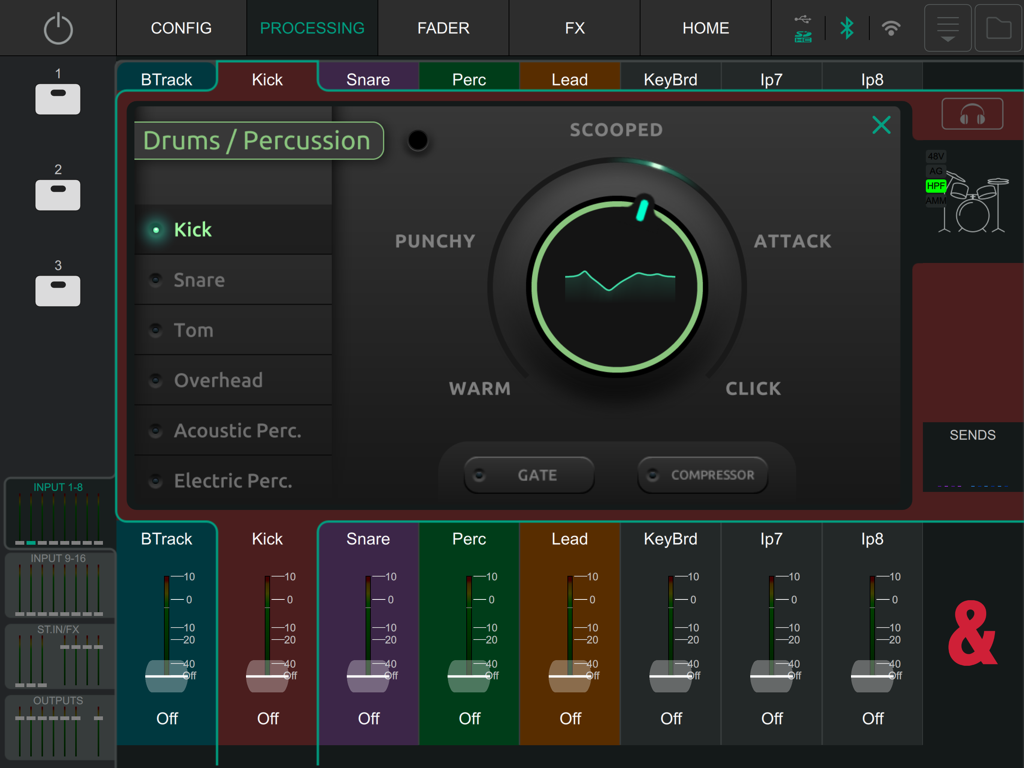Switch to the FADER tab
The image size is (1024, 768).
pos(443,28)
